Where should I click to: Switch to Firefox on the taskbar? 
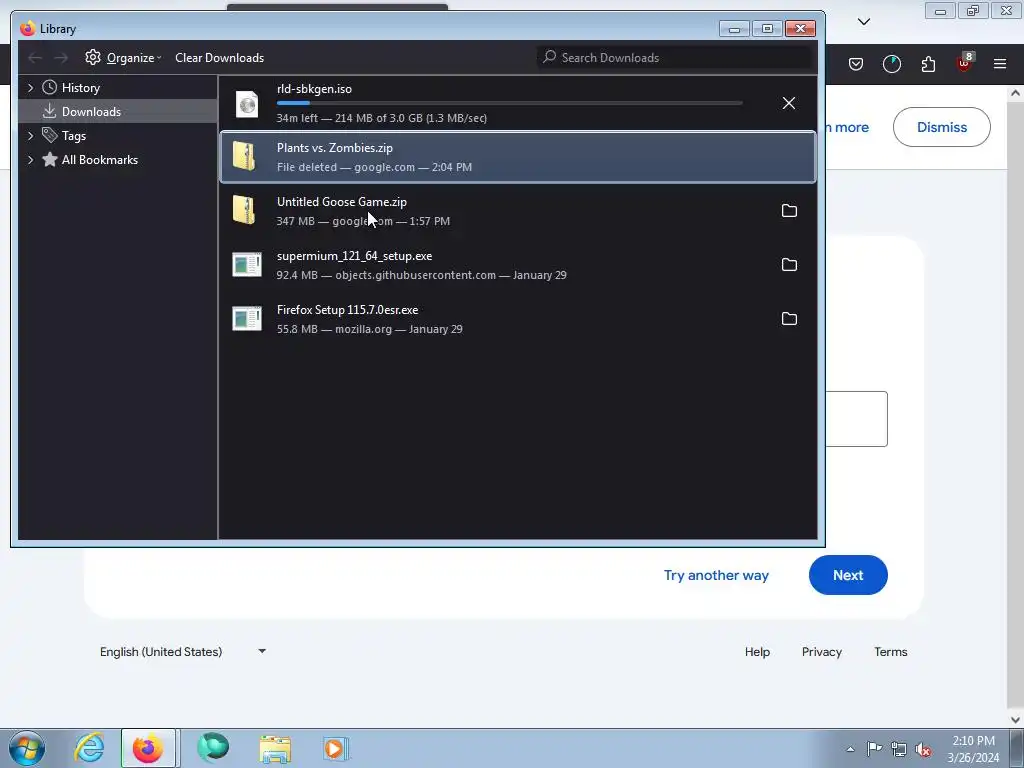148,748
